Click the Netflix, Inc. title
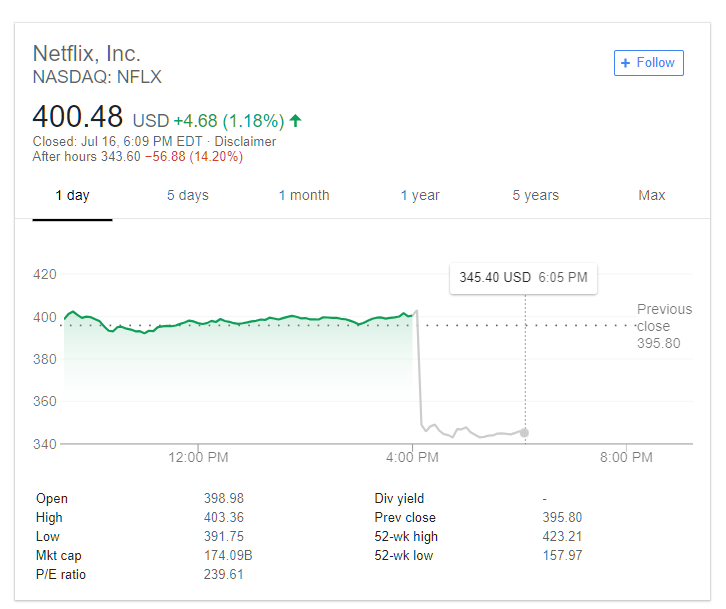 [87, 54]
